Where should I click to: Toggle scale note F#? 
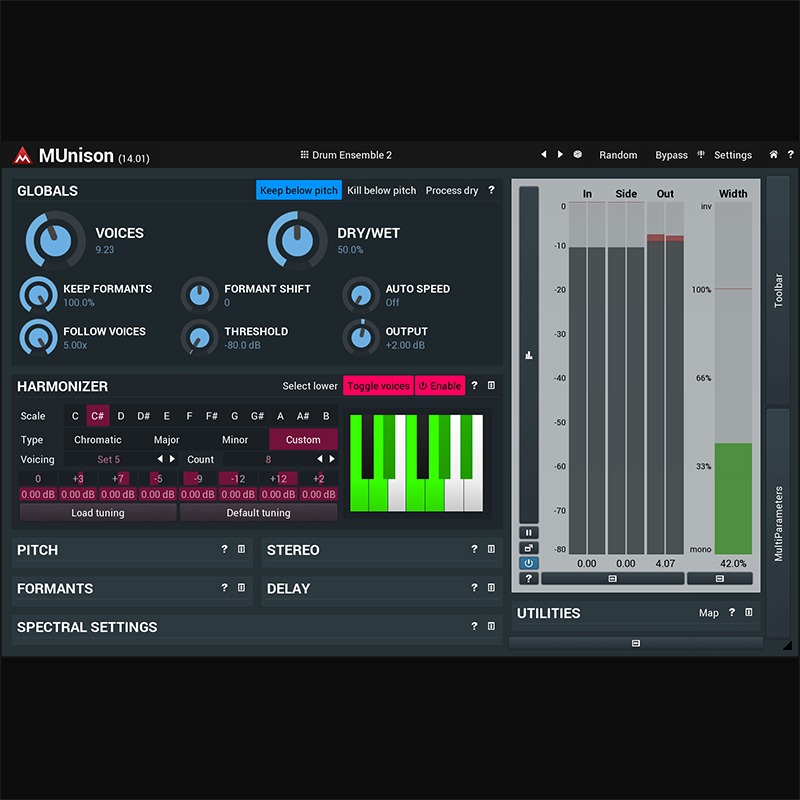pyautogui.click(x=212, y=416)
